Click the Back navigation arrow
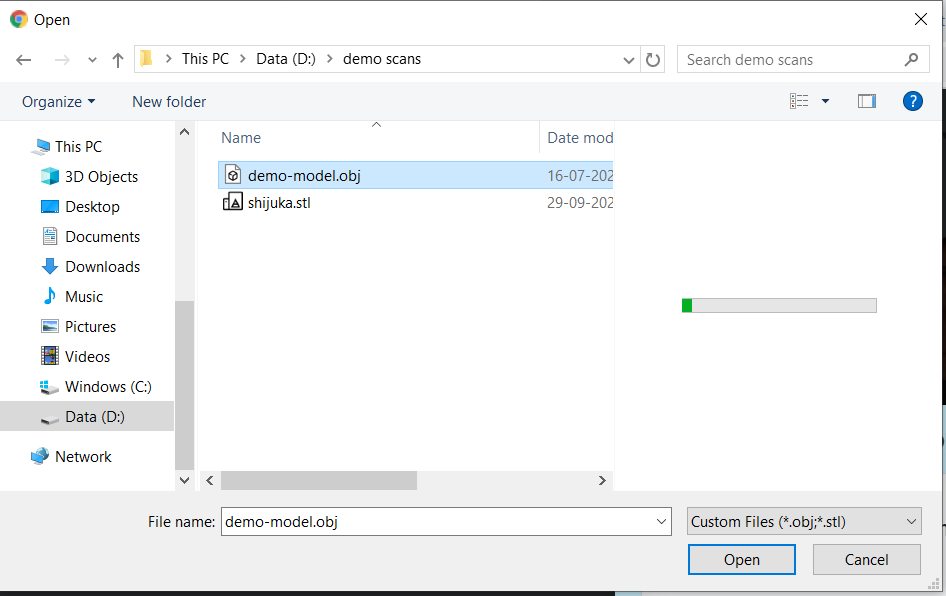Viewport: 946px width, 596px height. (24, 60)
